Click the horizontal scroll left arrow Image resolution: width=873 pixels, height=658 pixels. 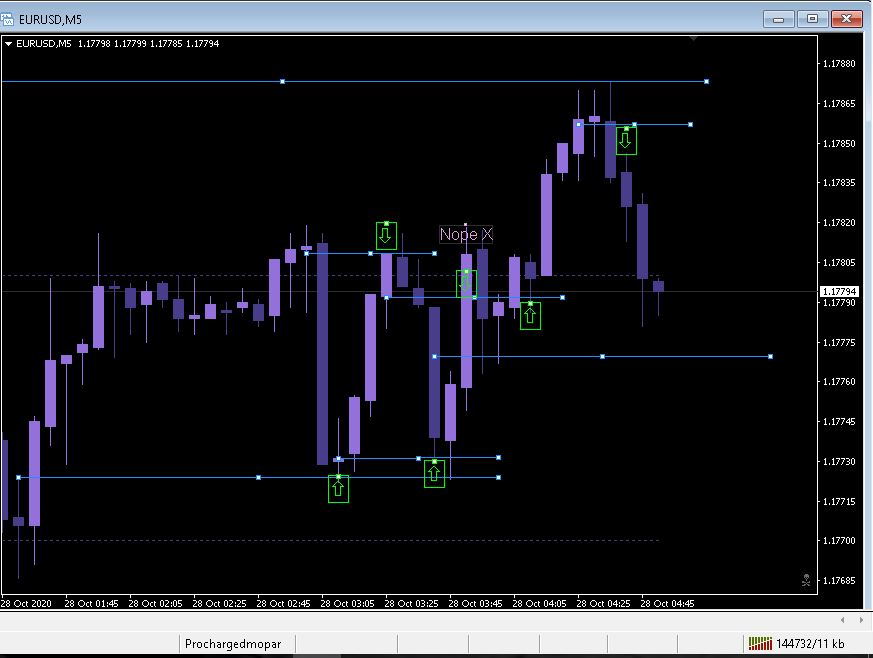[842, 620]
